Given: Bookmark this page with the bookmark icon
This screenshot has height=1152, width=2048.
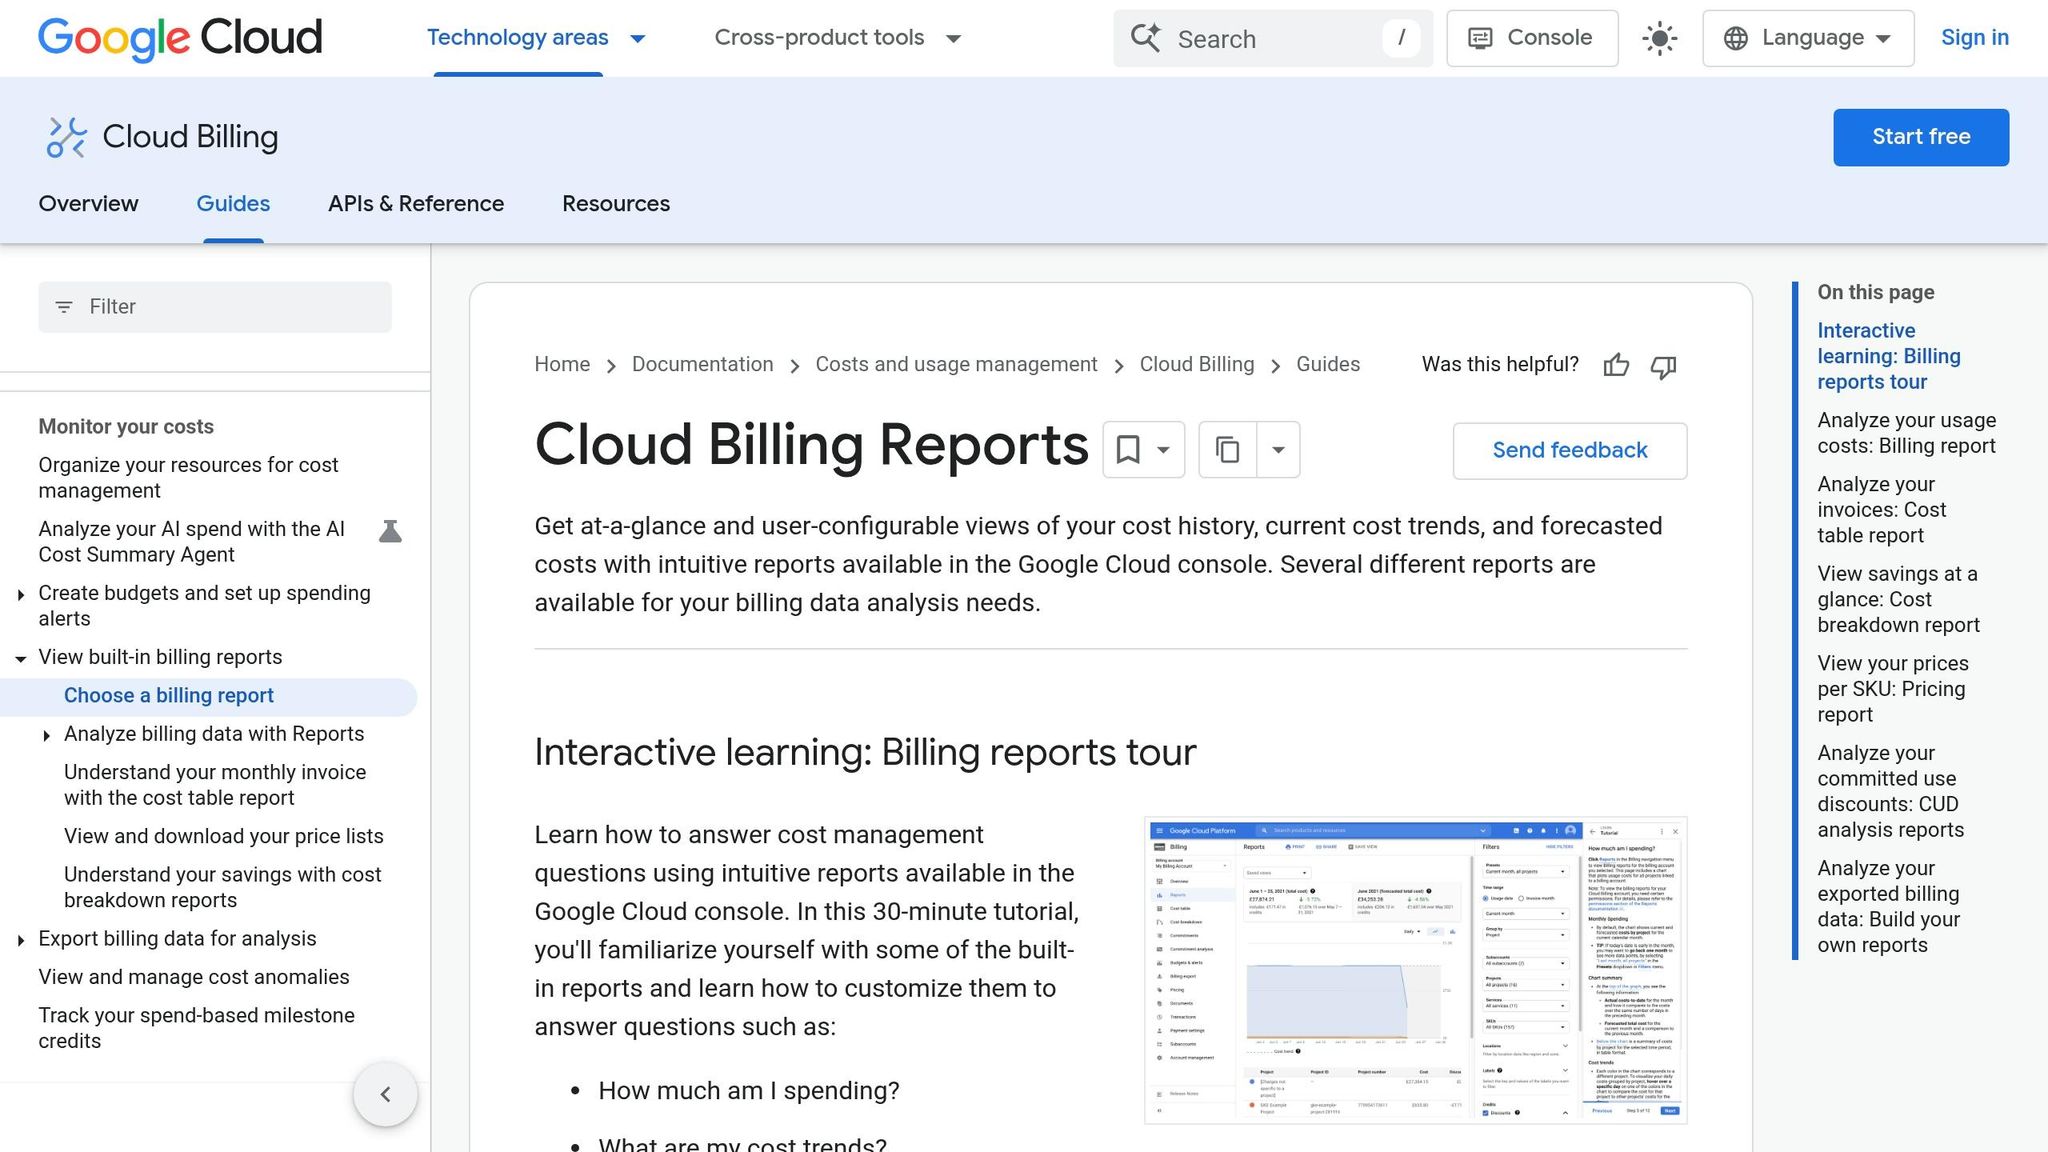Looking at the screenshot, I should click(x=1128, y=450).
